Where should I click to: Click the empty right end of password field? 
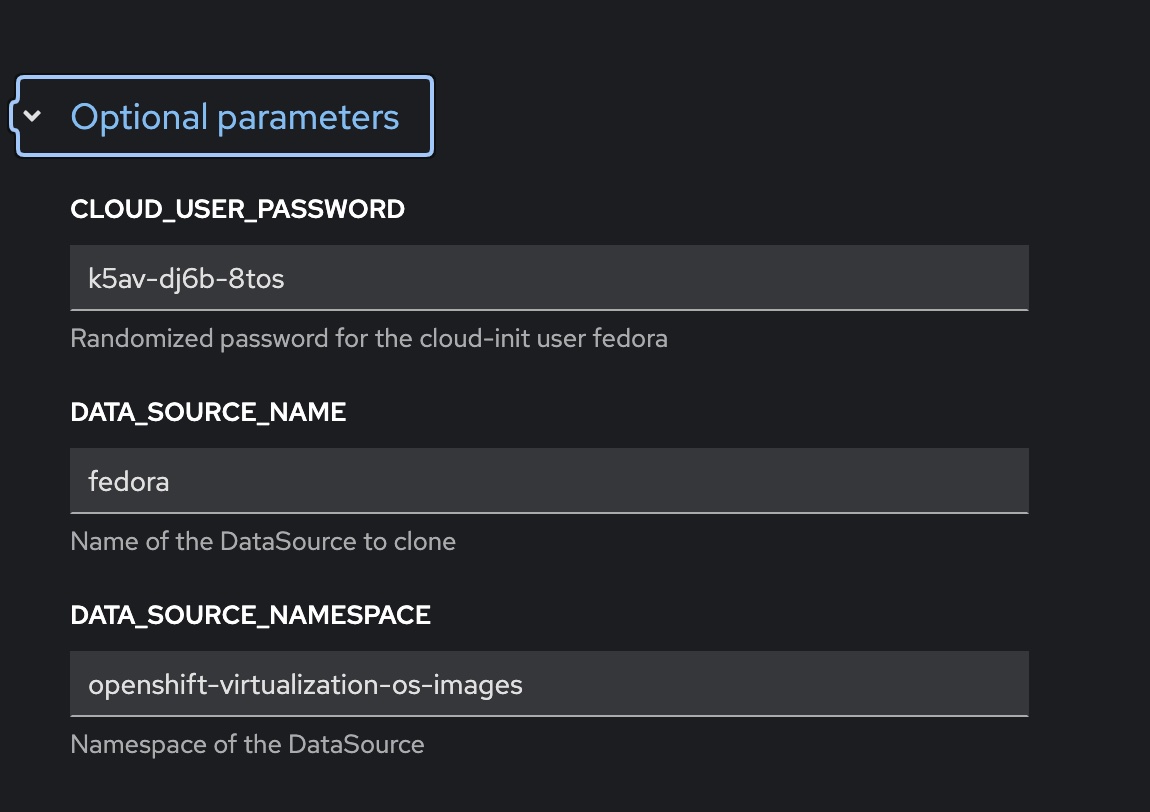tap(900, 278)
